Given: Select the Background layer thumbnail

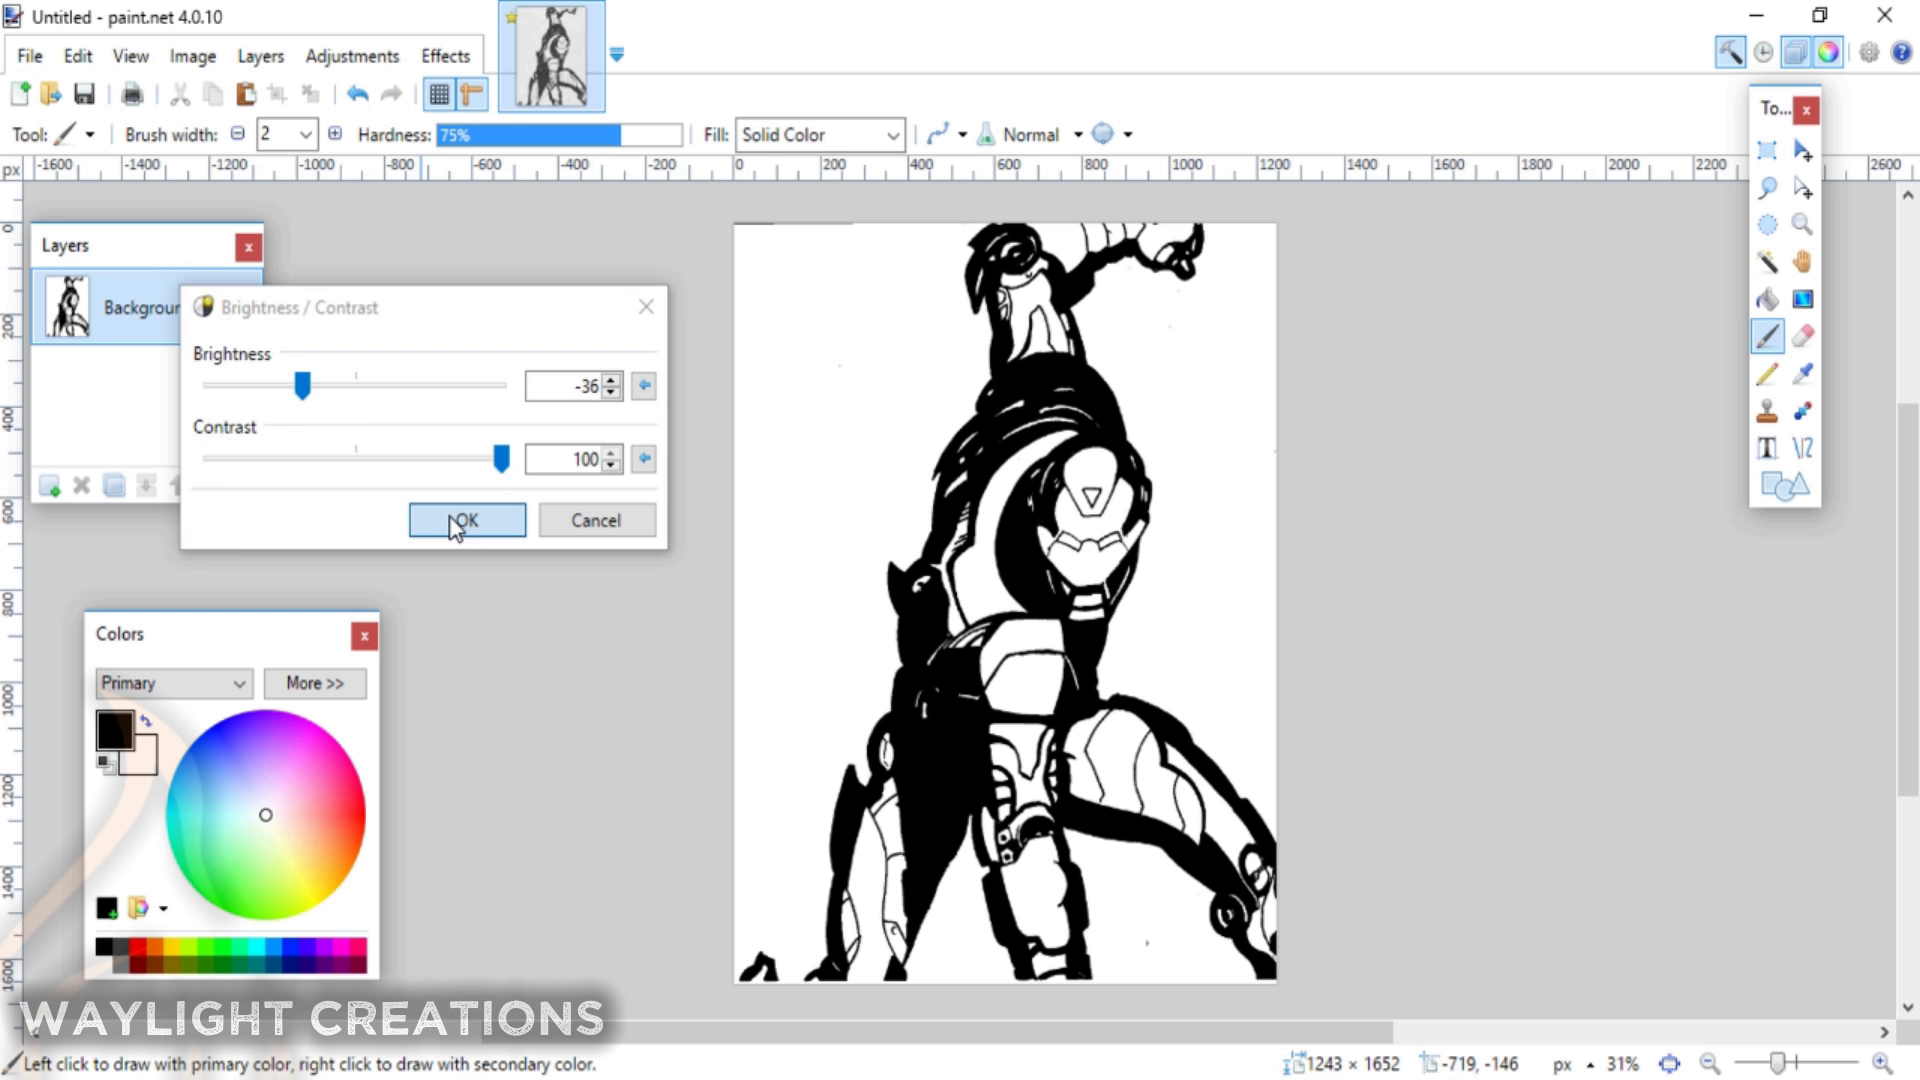Looking at the screenshot, I should coord(68,306).
